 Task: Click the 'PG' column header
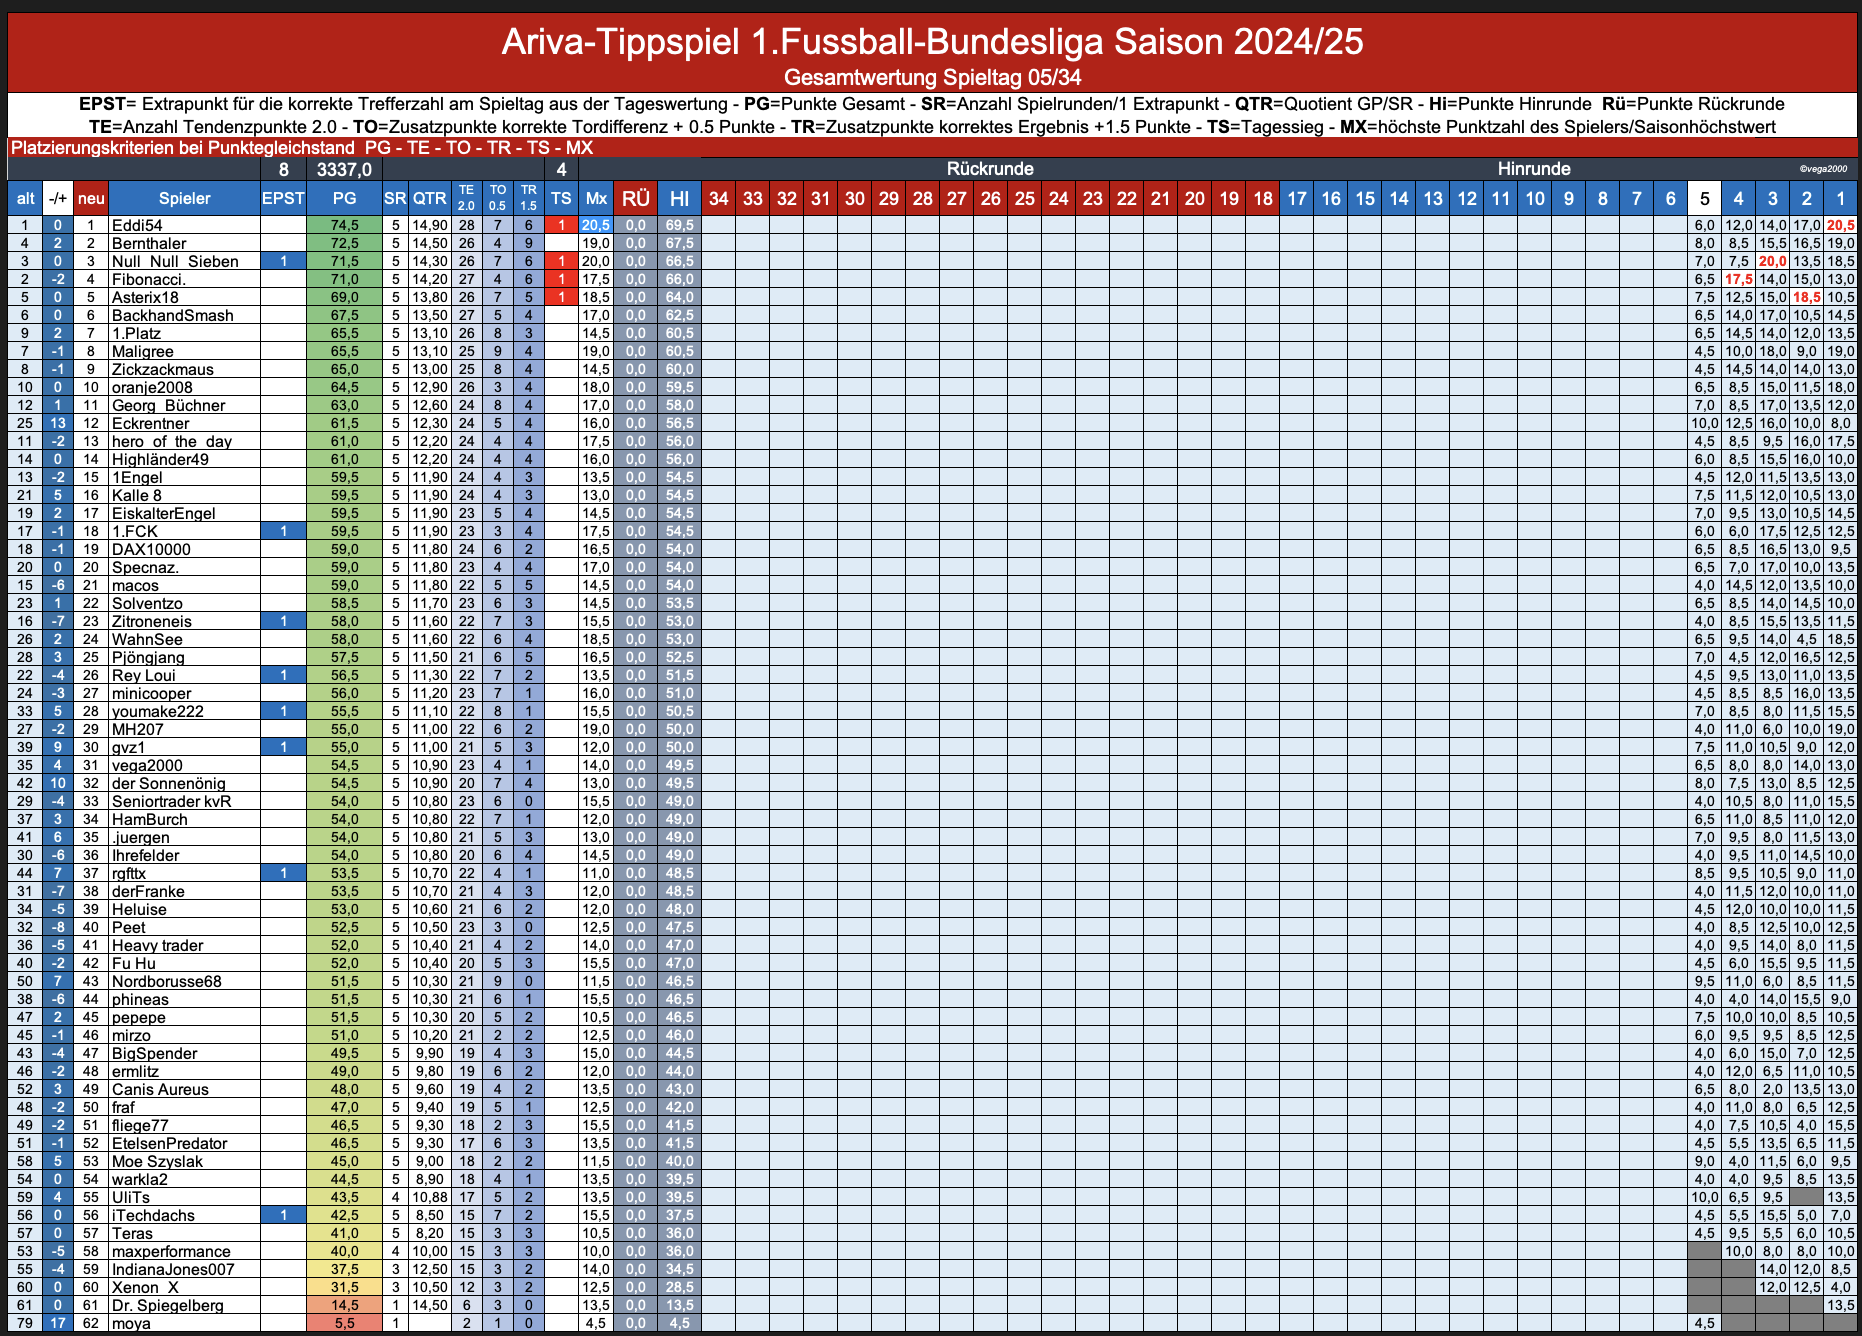(x=344, y=198)
